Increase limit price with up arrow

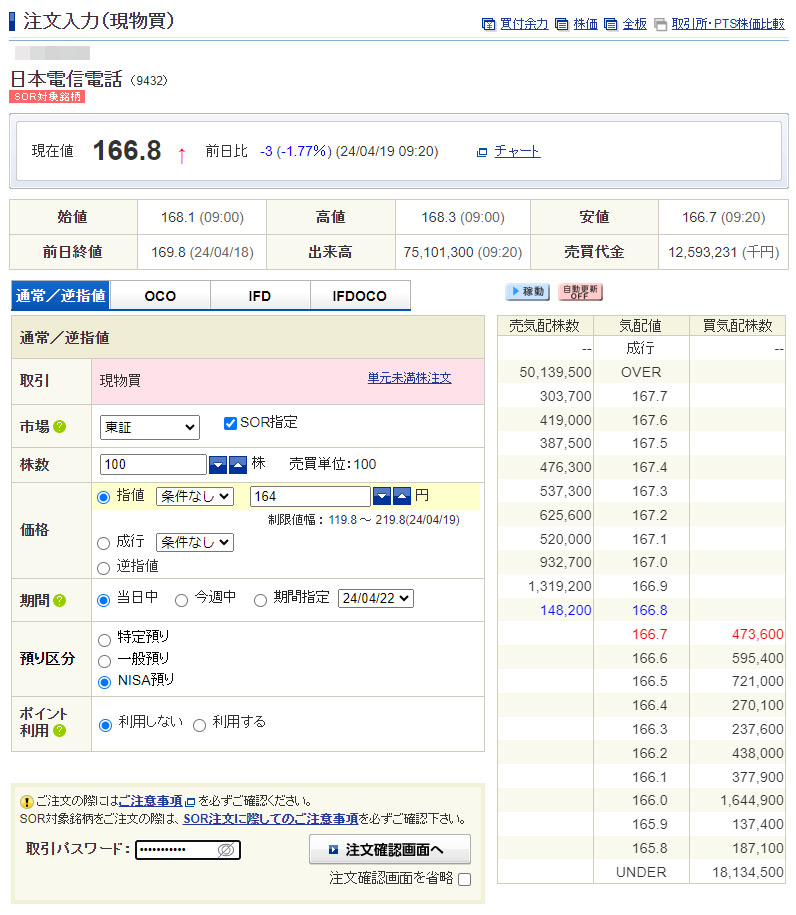tap(401, 497)
